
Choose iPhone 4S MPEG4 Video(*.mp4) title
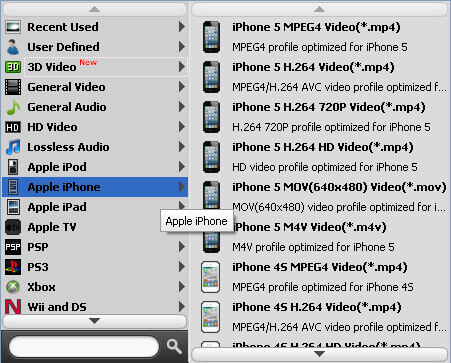320,267
